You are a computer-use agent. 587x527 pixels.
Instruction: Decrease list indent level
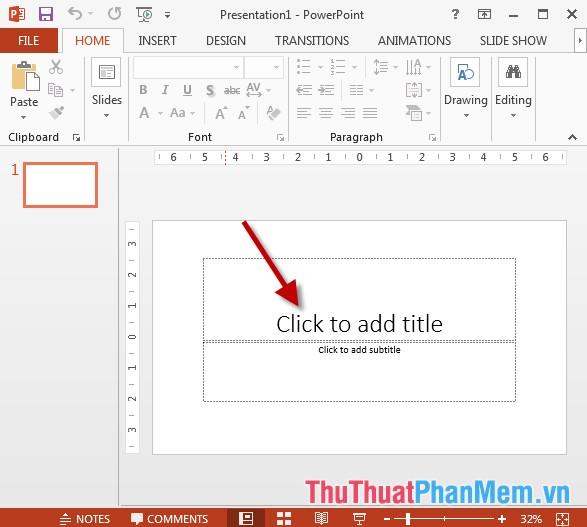click(x=304, y=90)
